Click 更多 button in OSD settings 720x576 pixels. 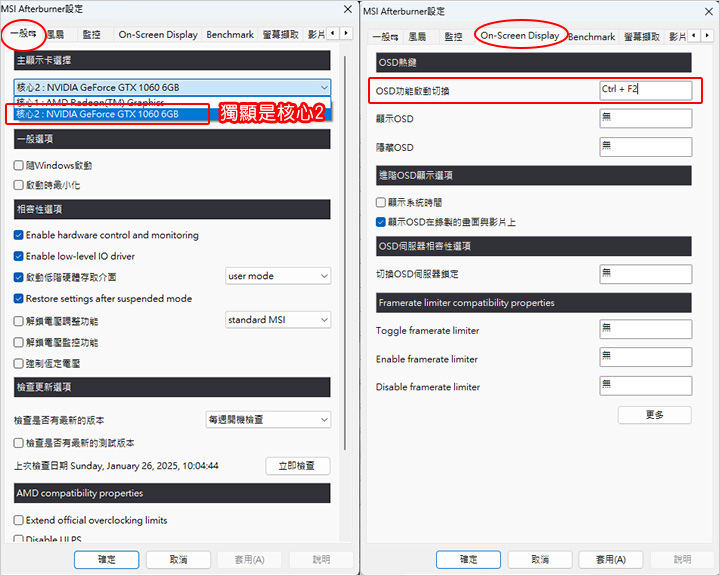pos(654,415)
